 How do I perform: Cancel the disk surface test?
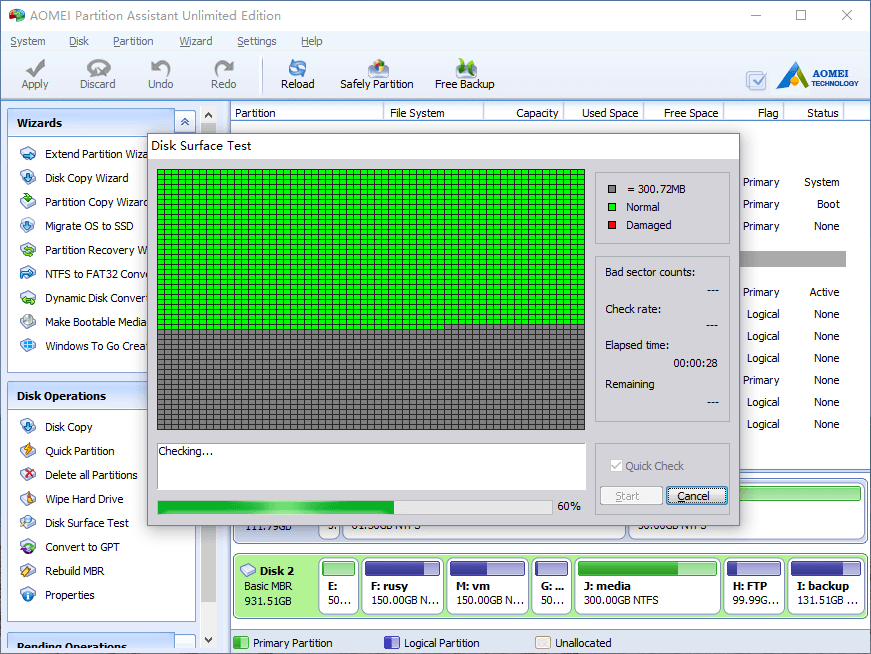click(x=697, y=496)
